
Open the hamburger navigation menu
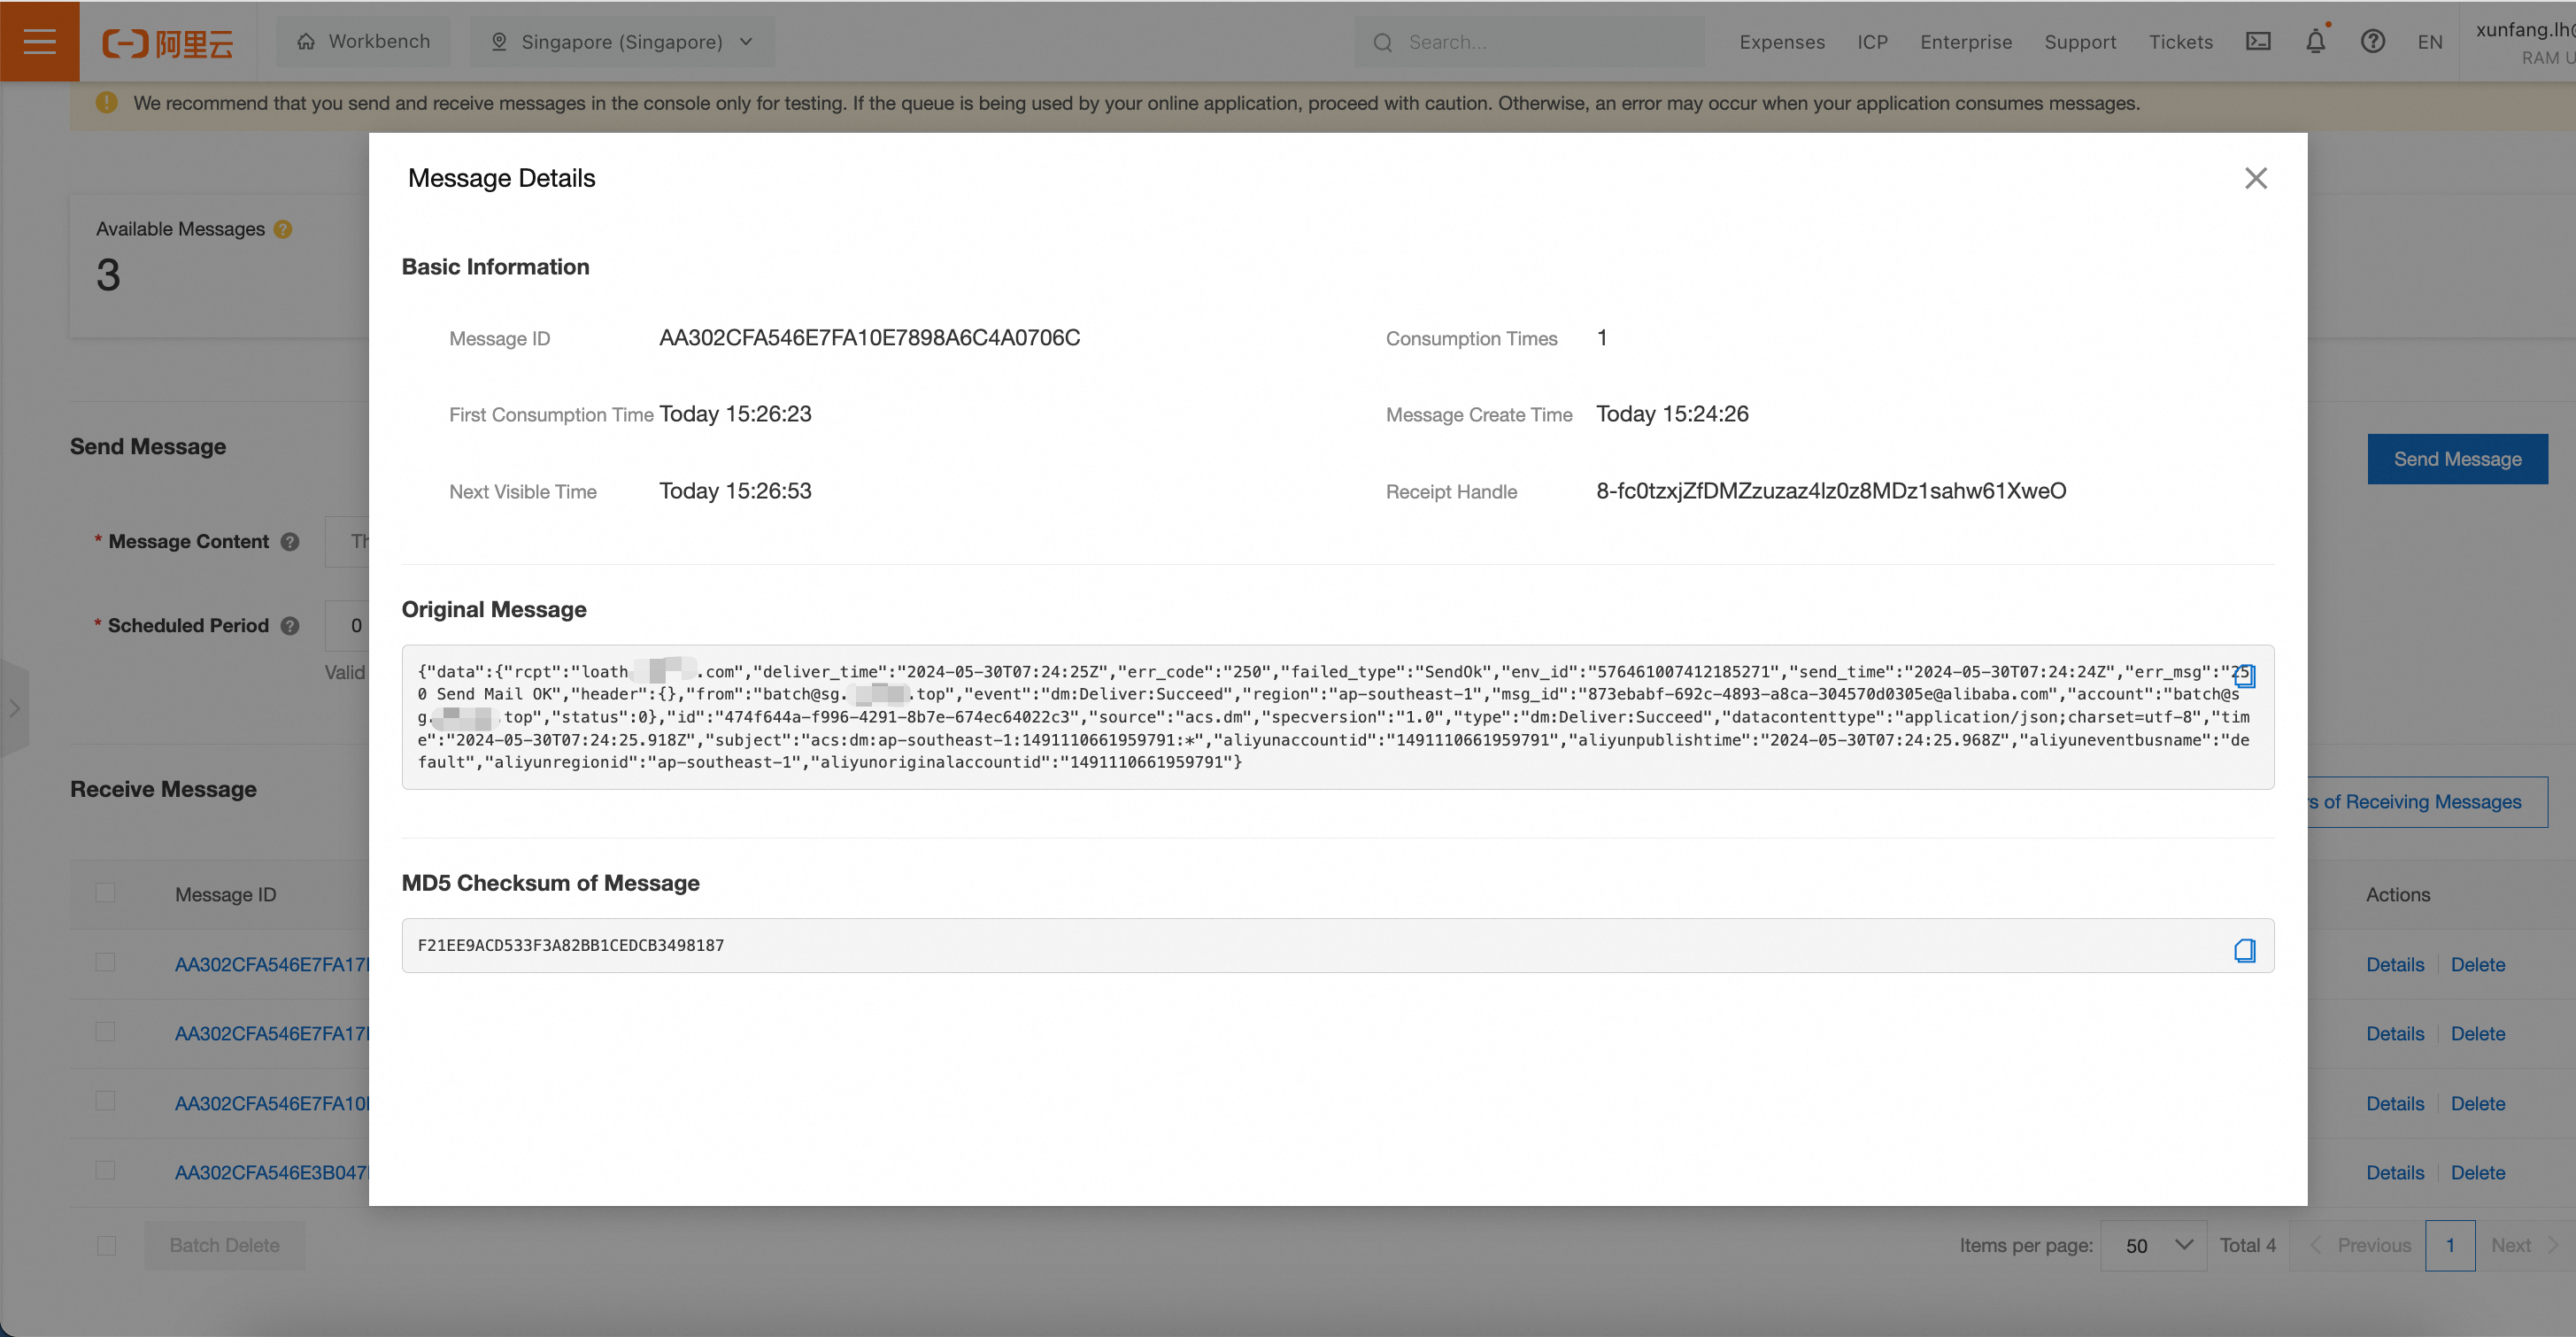pos(39,41)
